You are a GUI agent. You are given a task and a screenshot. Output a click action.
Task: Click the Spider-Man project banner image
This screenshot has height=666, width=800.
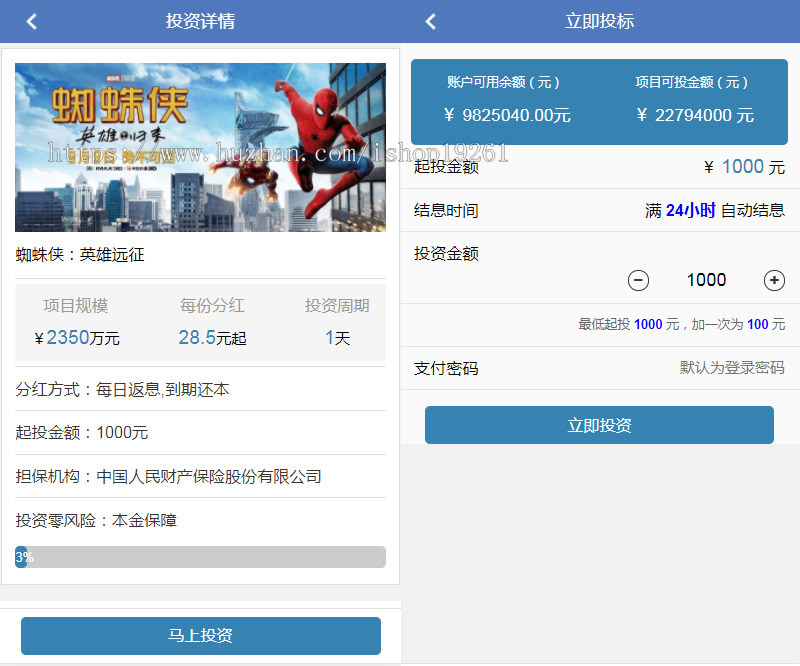[201, 147]
